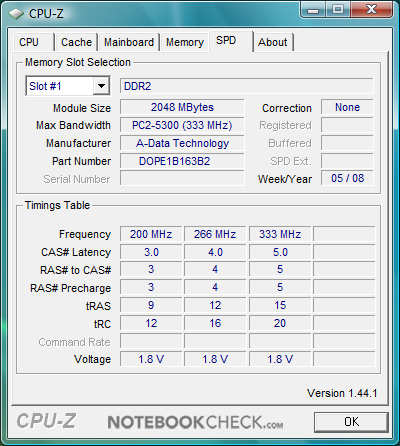
Task: Click the tRC value 16
Action: point(215,323)
